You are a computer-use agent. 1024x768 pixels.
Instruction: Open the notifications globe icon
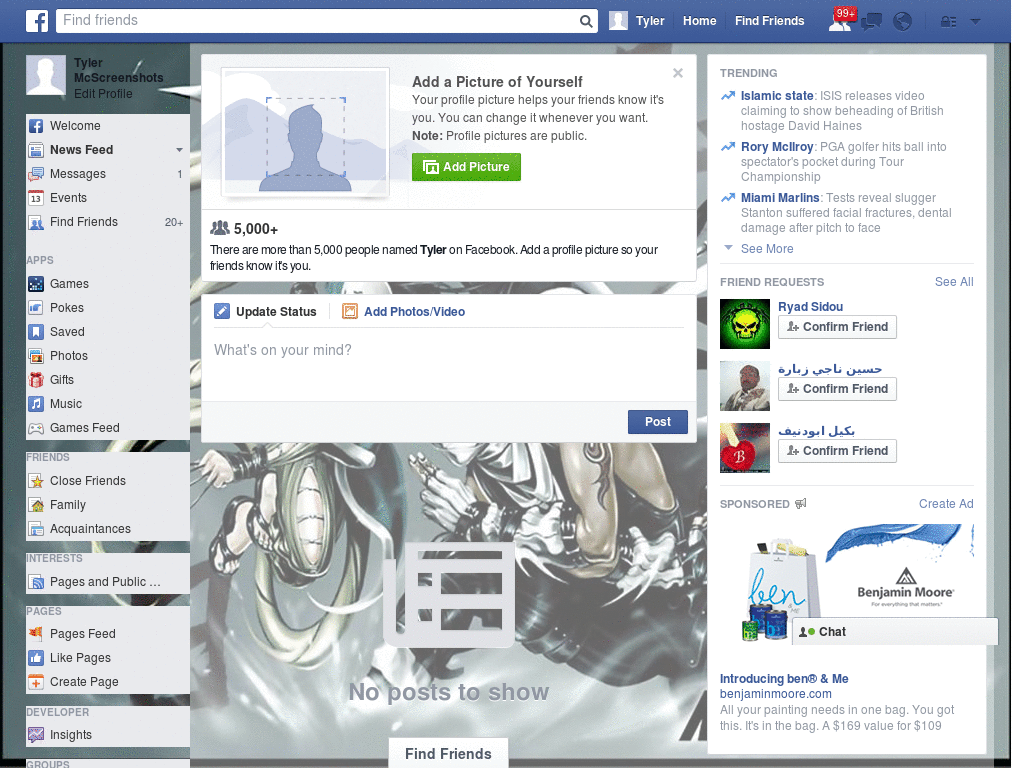click(x=903, y=22)
